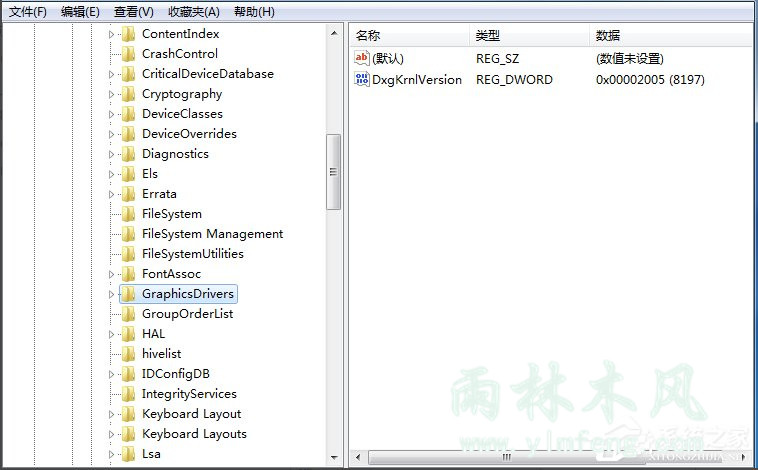758x470 pixels.
Task: Click the Diagnostics folder icon
Action: point(128,154)
